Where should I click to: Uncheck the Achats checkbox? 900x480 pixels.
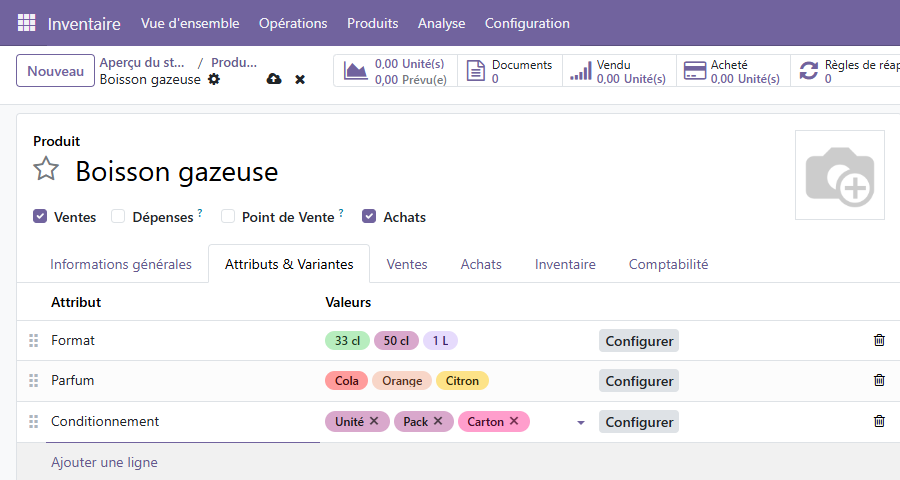[369, 216]
